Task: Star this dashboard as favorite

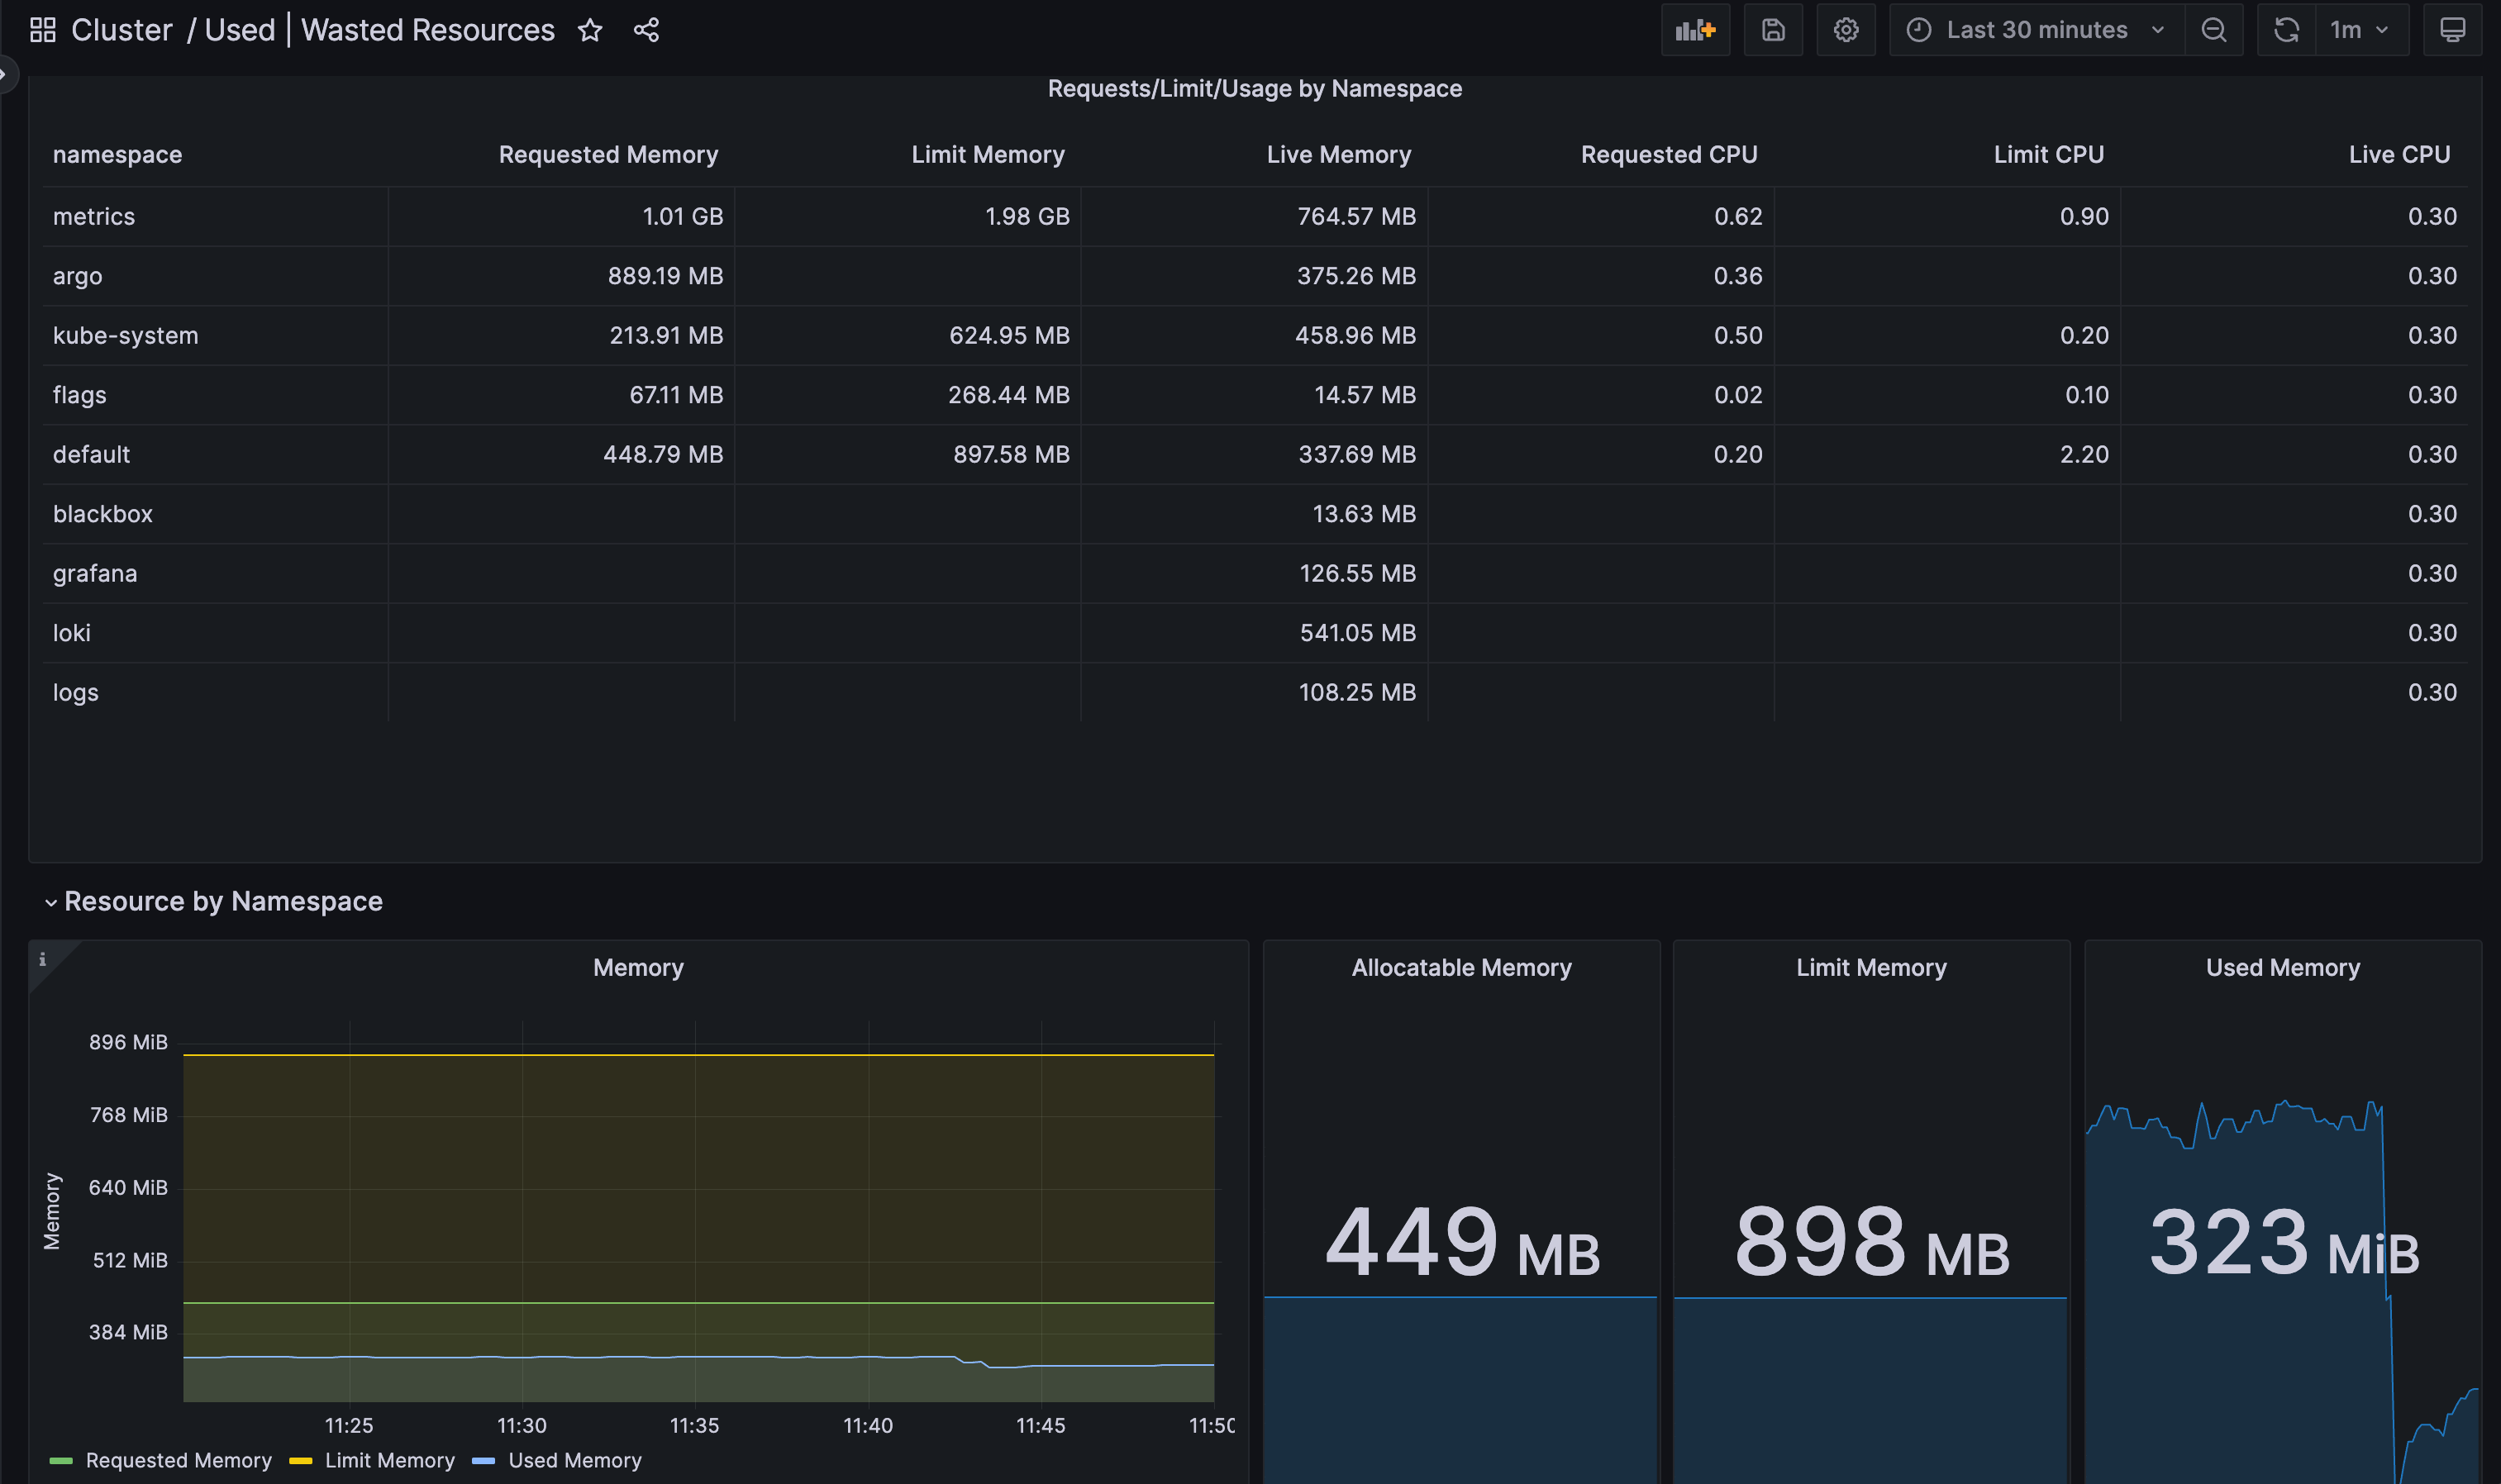Action: click(x=590, y=30)
